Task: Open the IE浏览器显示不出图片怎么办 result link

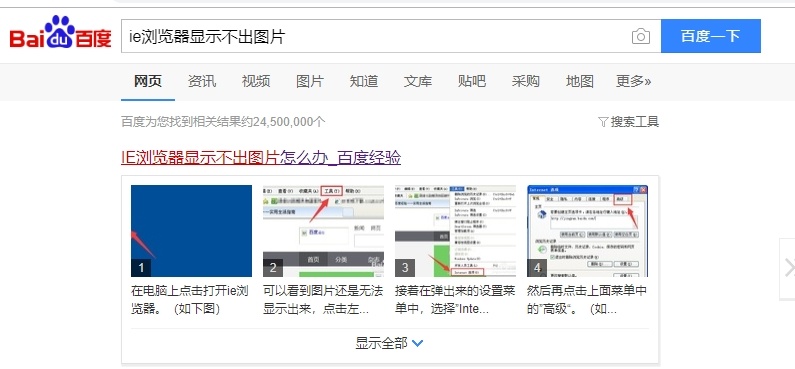Action: 261,158
